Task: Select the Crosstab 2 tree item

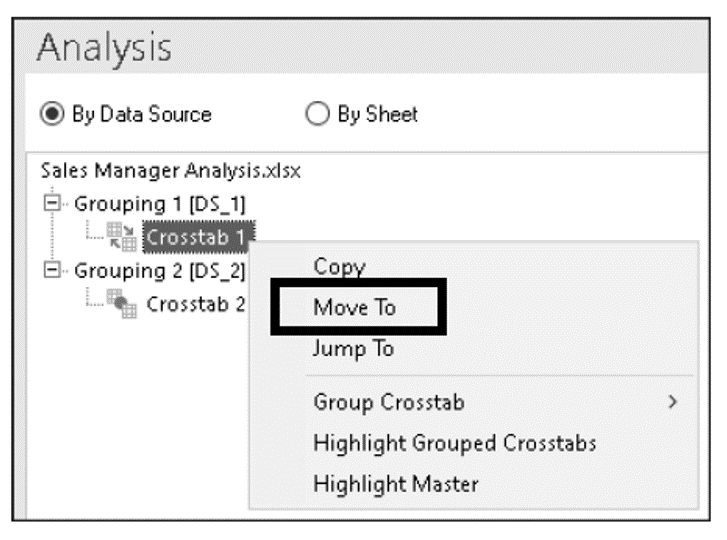Action: (196, 305)
